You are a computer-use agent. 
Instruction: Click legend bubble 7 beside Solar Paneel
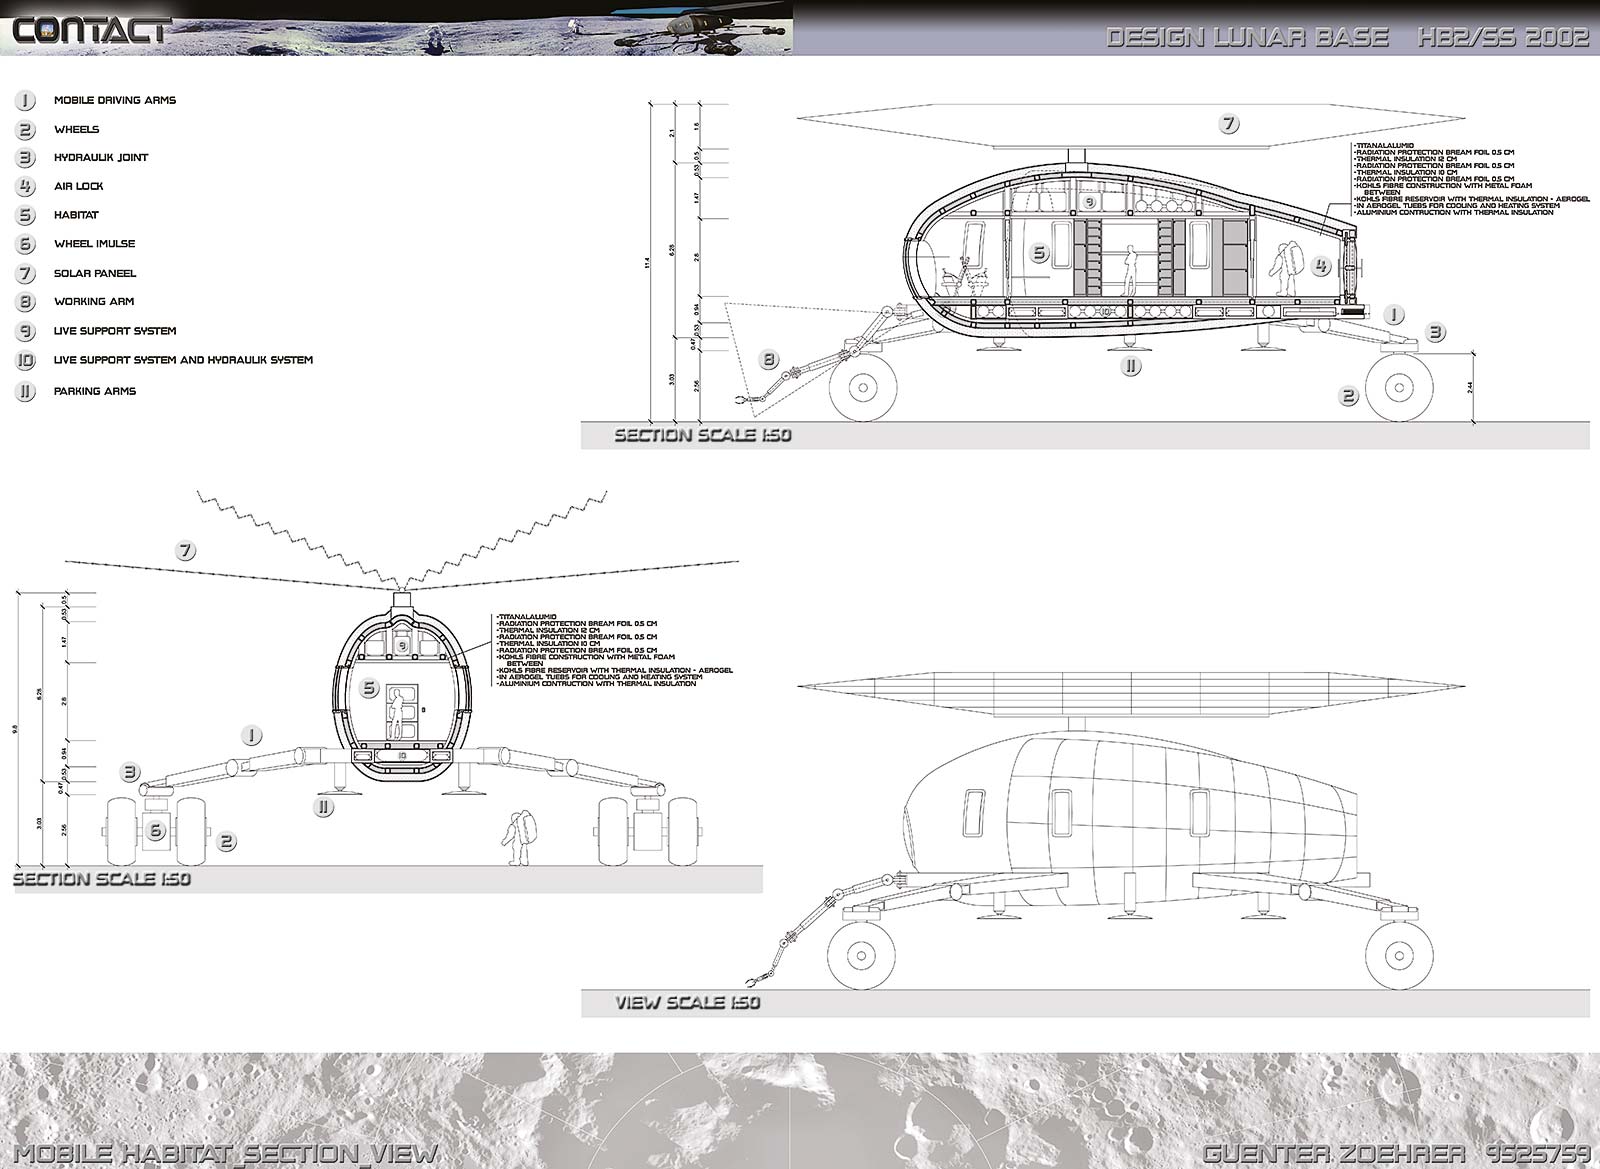click(25, 273)
